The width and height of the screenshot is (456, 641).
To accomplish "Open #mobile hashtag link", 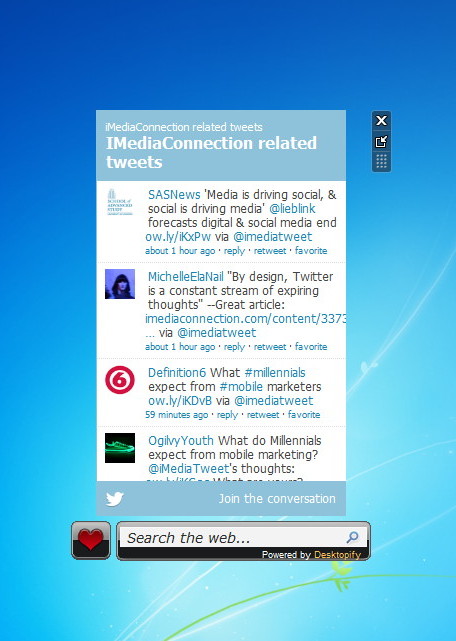I will pos(241,387).
